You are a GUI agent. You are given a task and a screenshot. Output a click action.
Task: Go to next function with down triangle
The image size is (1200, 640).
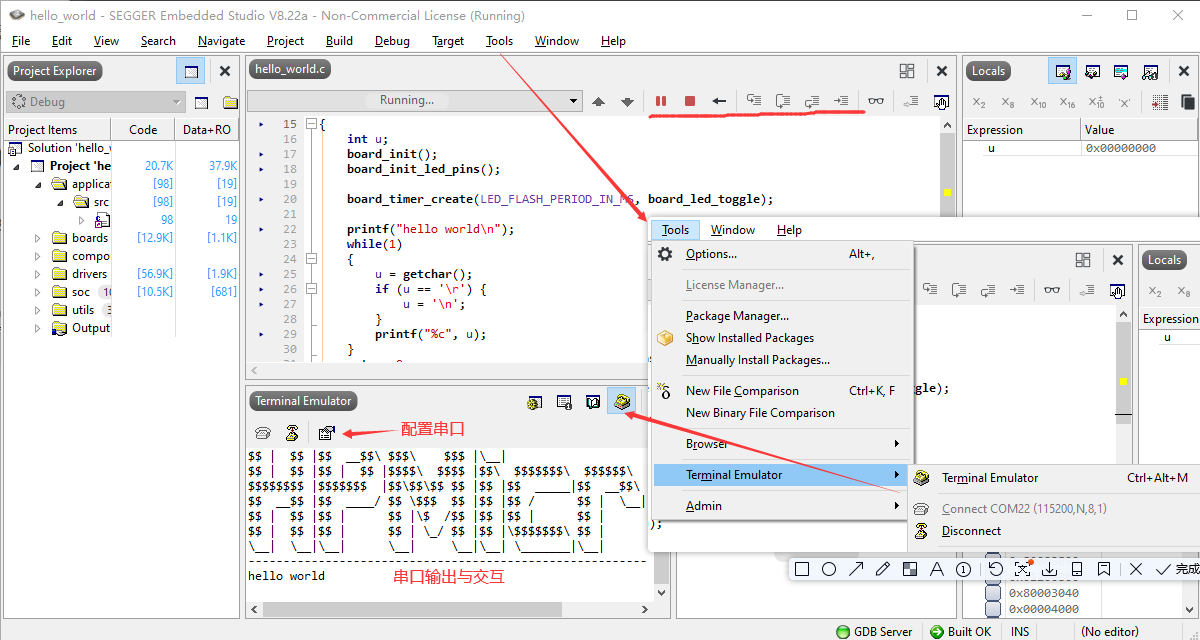[628, 101]
